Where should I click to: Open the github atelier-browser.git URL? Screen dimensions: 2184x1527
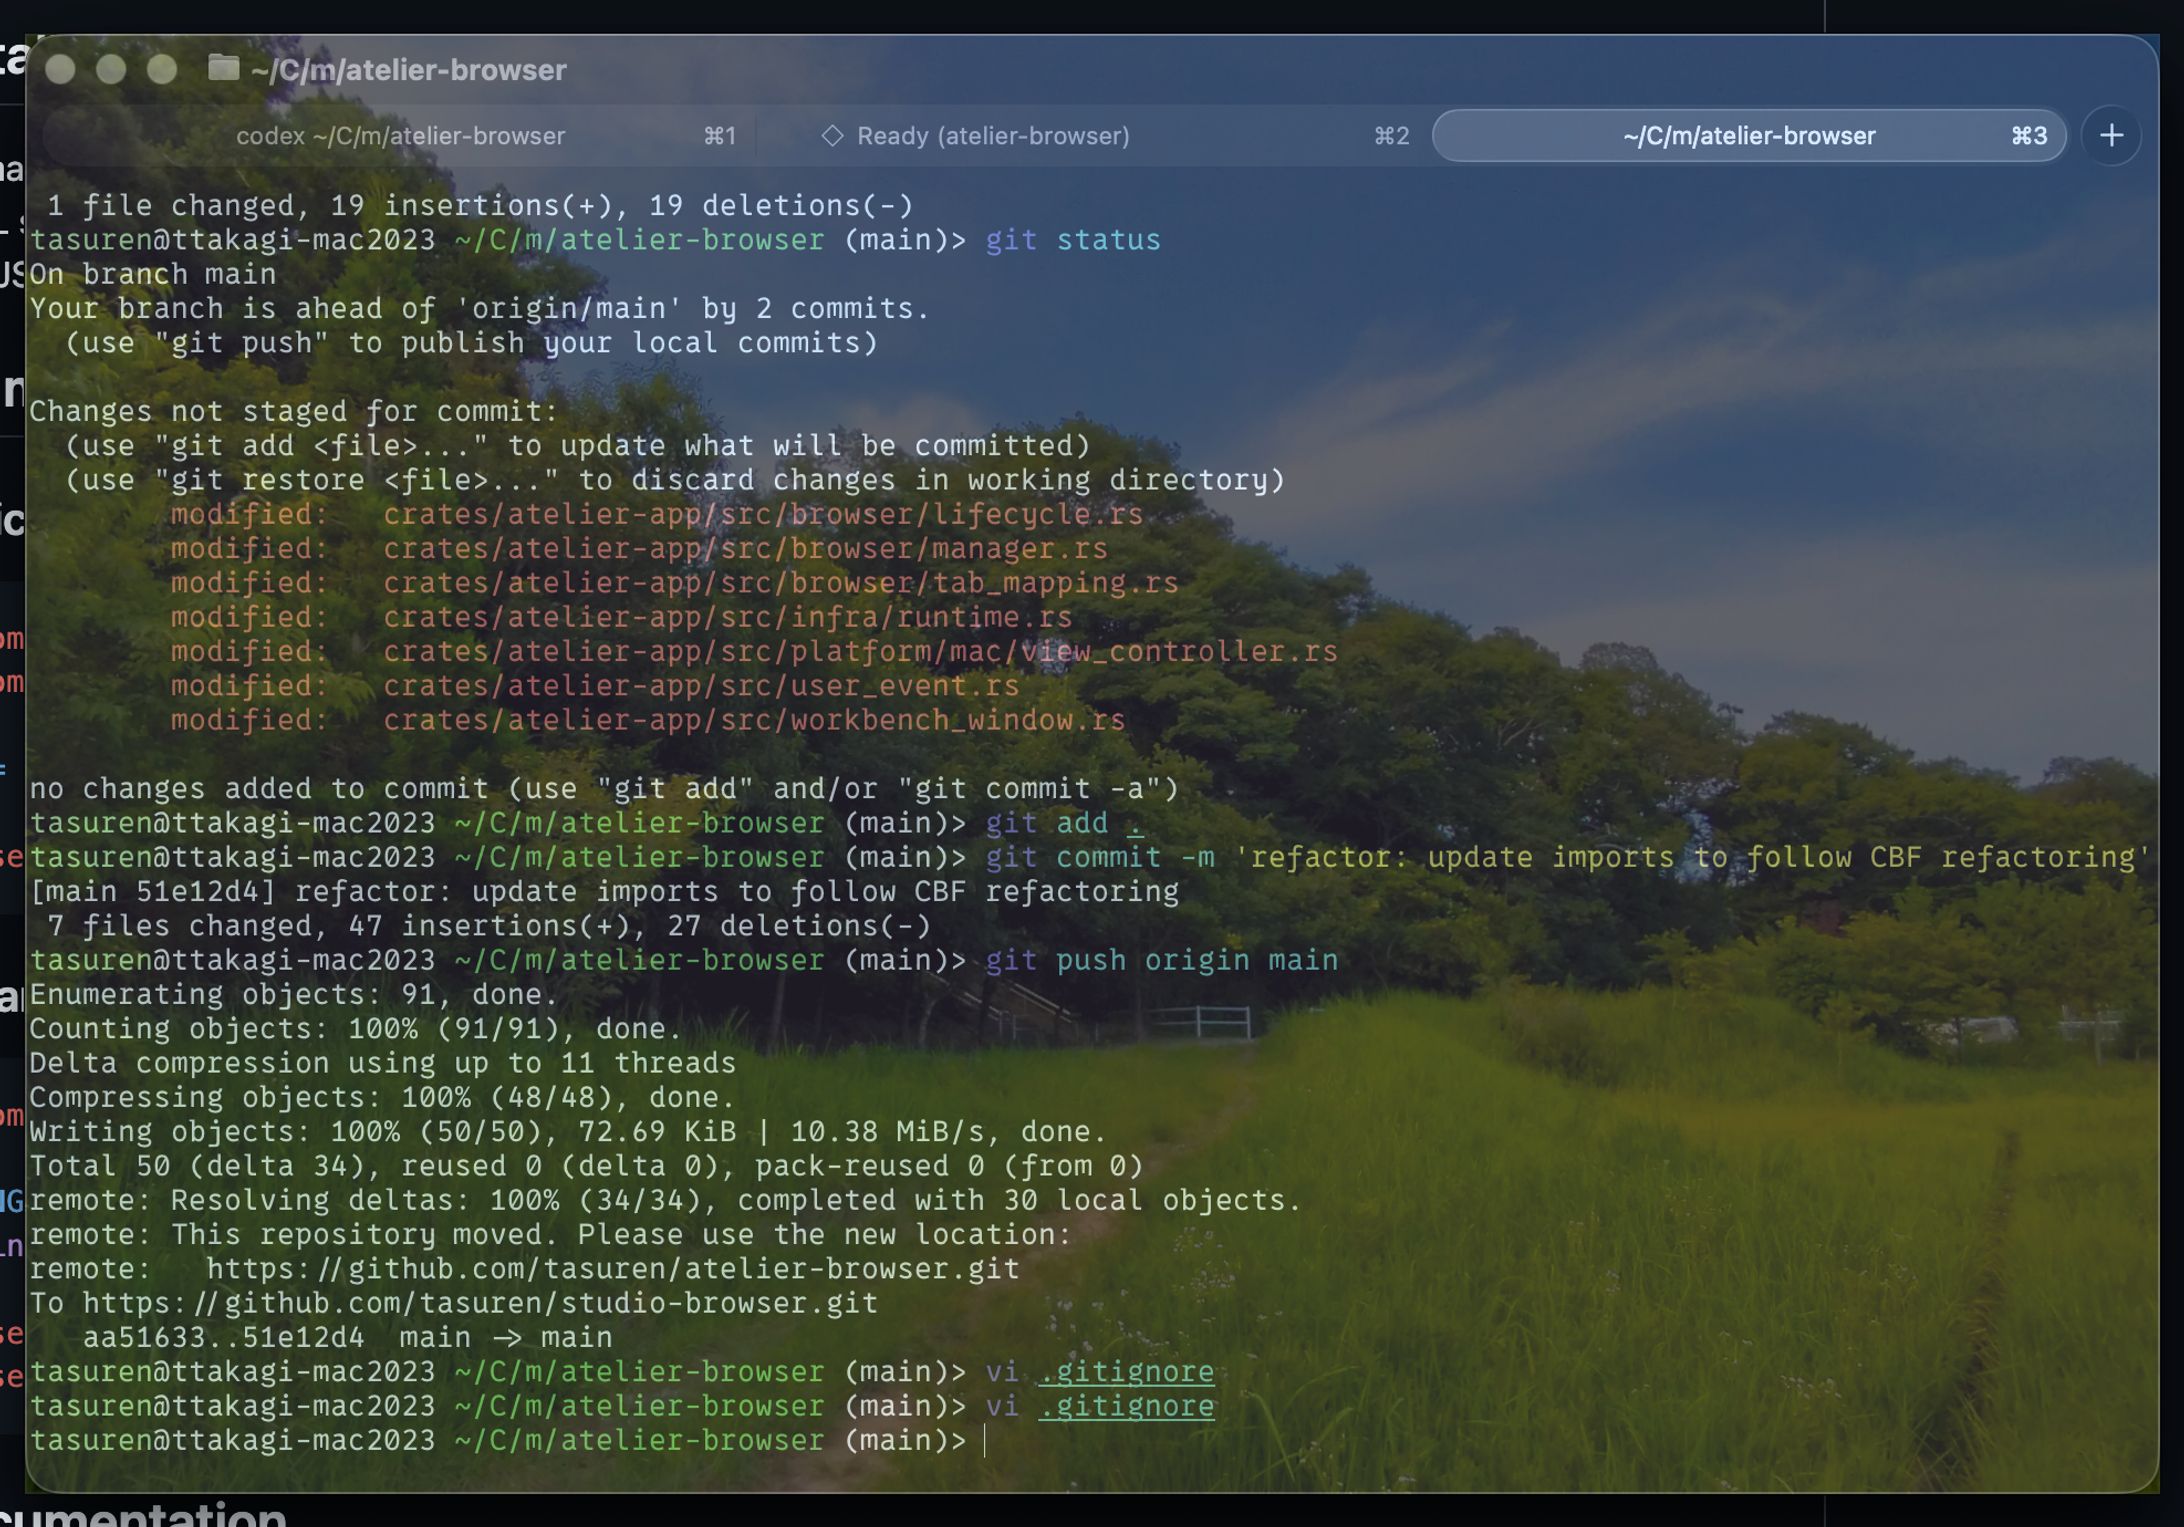coord(612,1269)
